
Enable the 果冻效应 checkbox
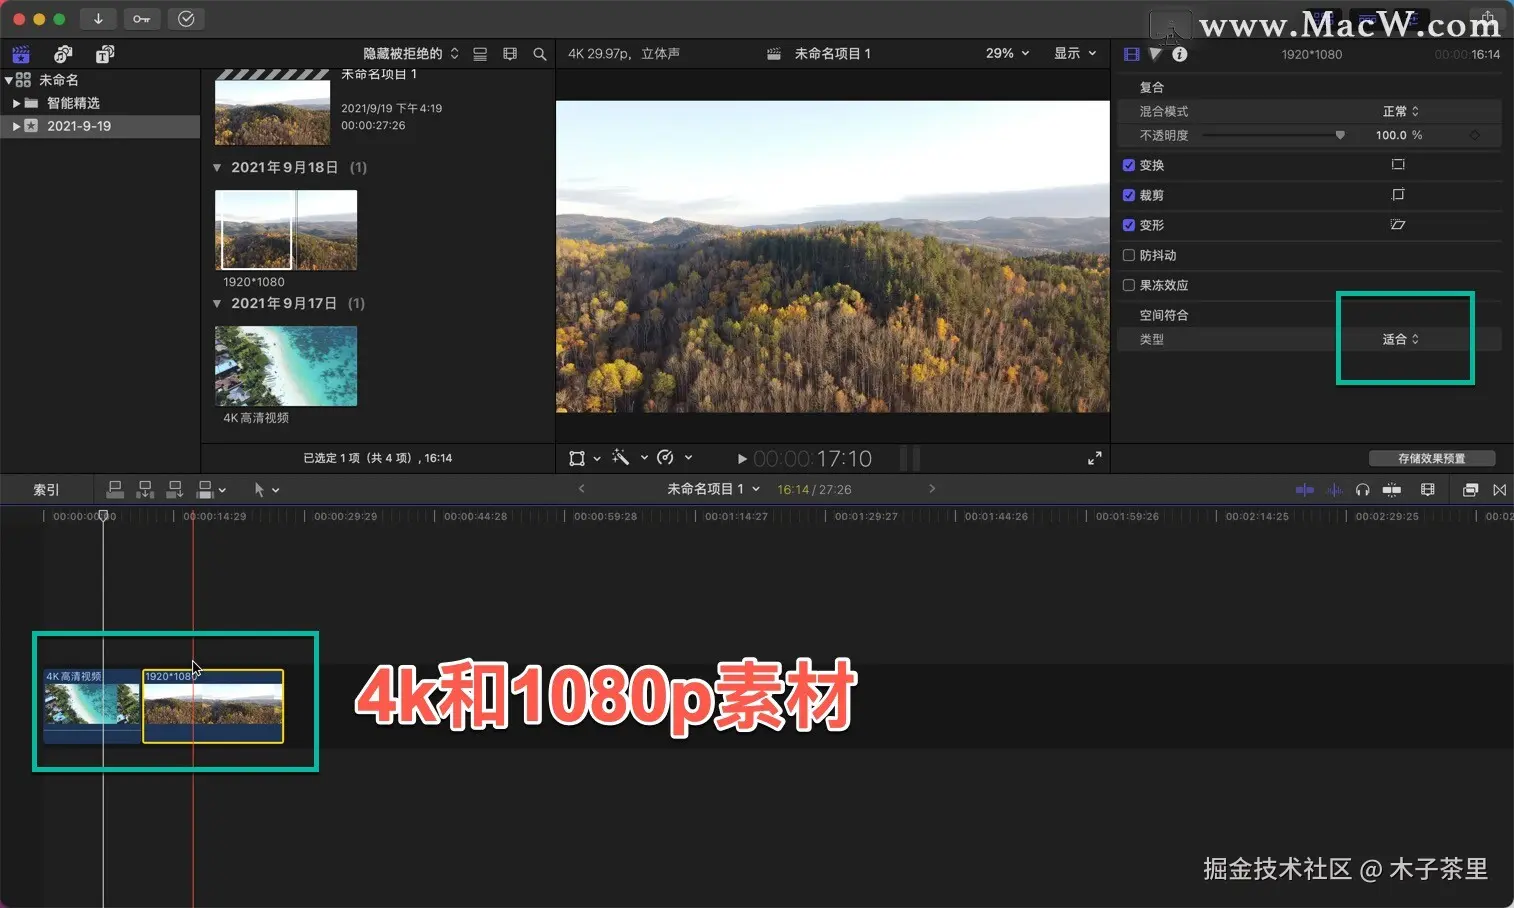pyautogui.click(x=1128, y=285)
